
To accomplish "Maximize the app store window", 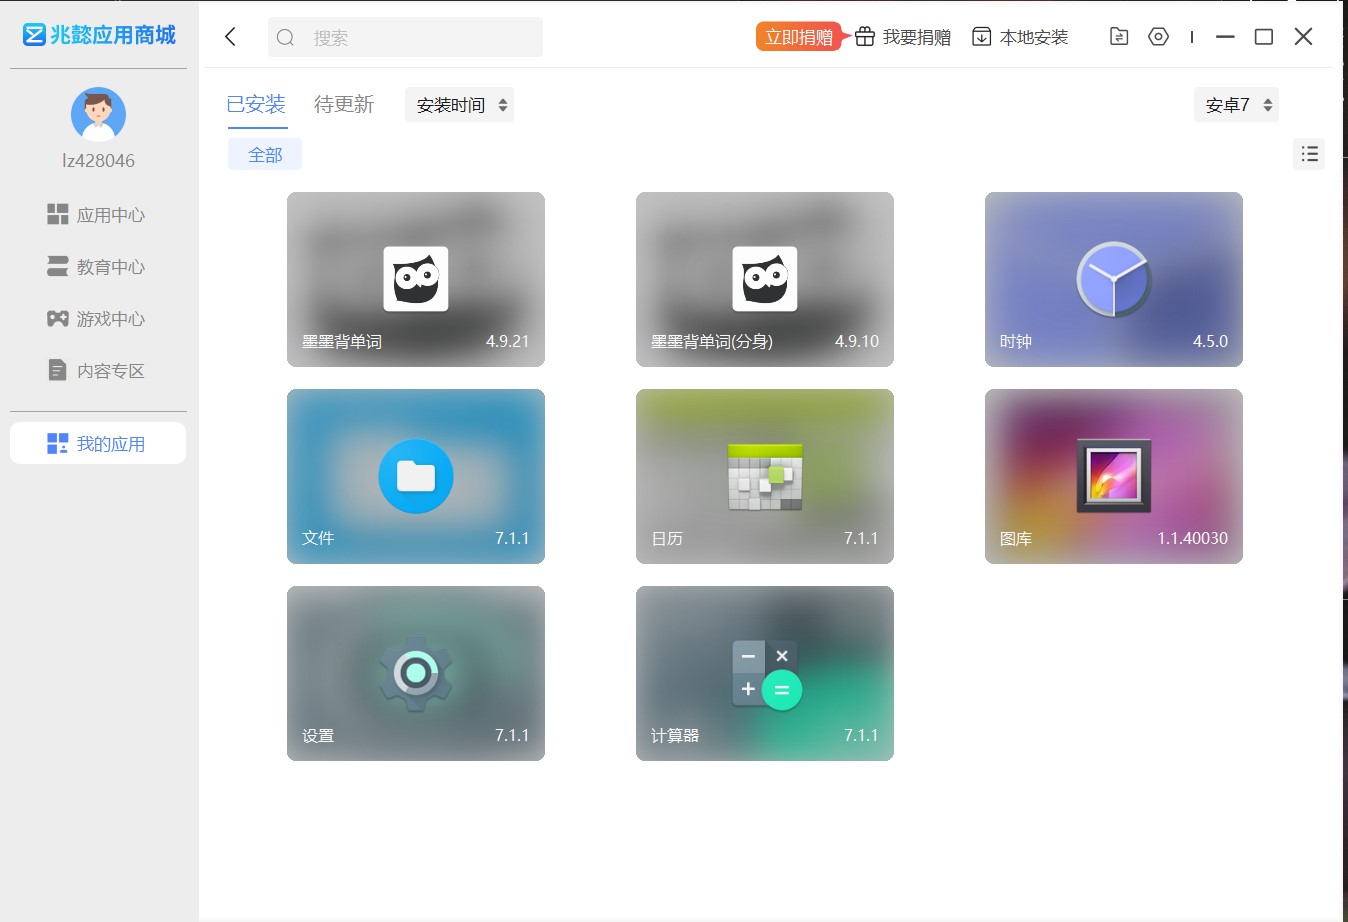I will coord(1264,37).
